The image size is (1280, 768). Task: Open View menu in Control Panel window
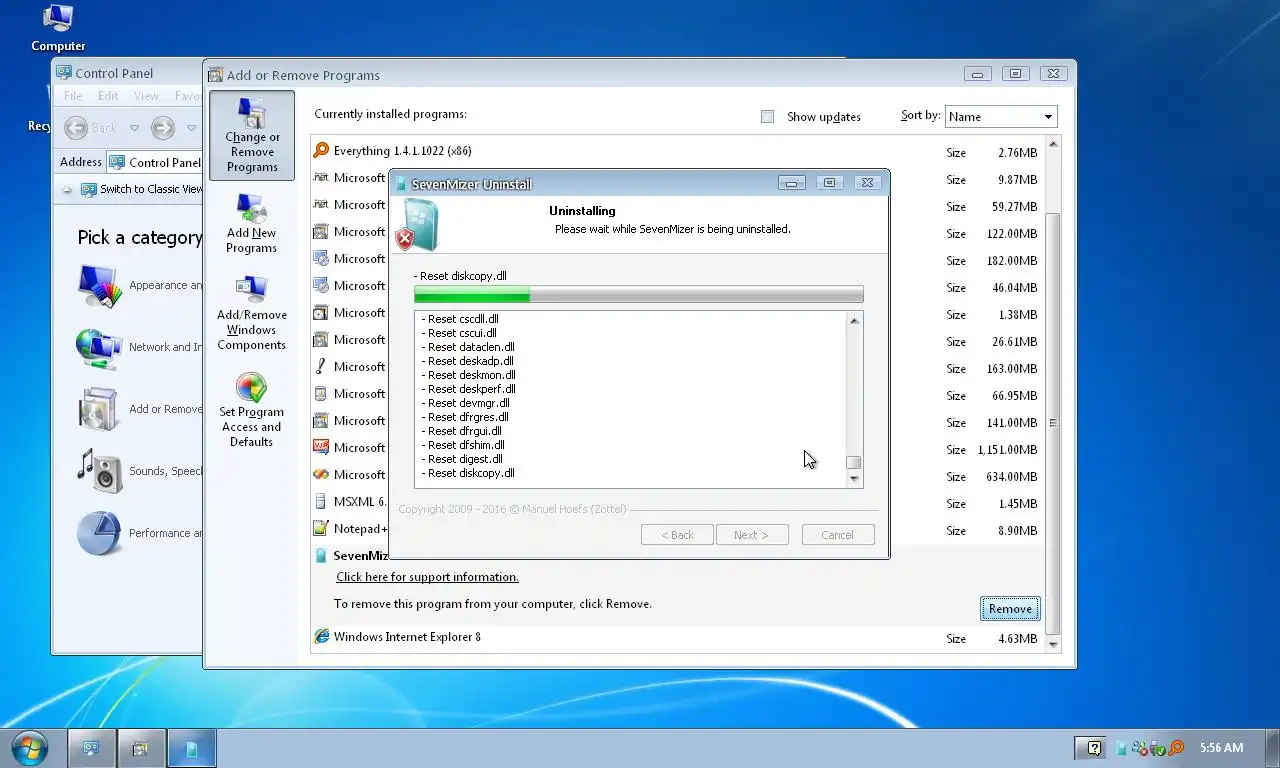pyautogui.click(x=146, y=96)
